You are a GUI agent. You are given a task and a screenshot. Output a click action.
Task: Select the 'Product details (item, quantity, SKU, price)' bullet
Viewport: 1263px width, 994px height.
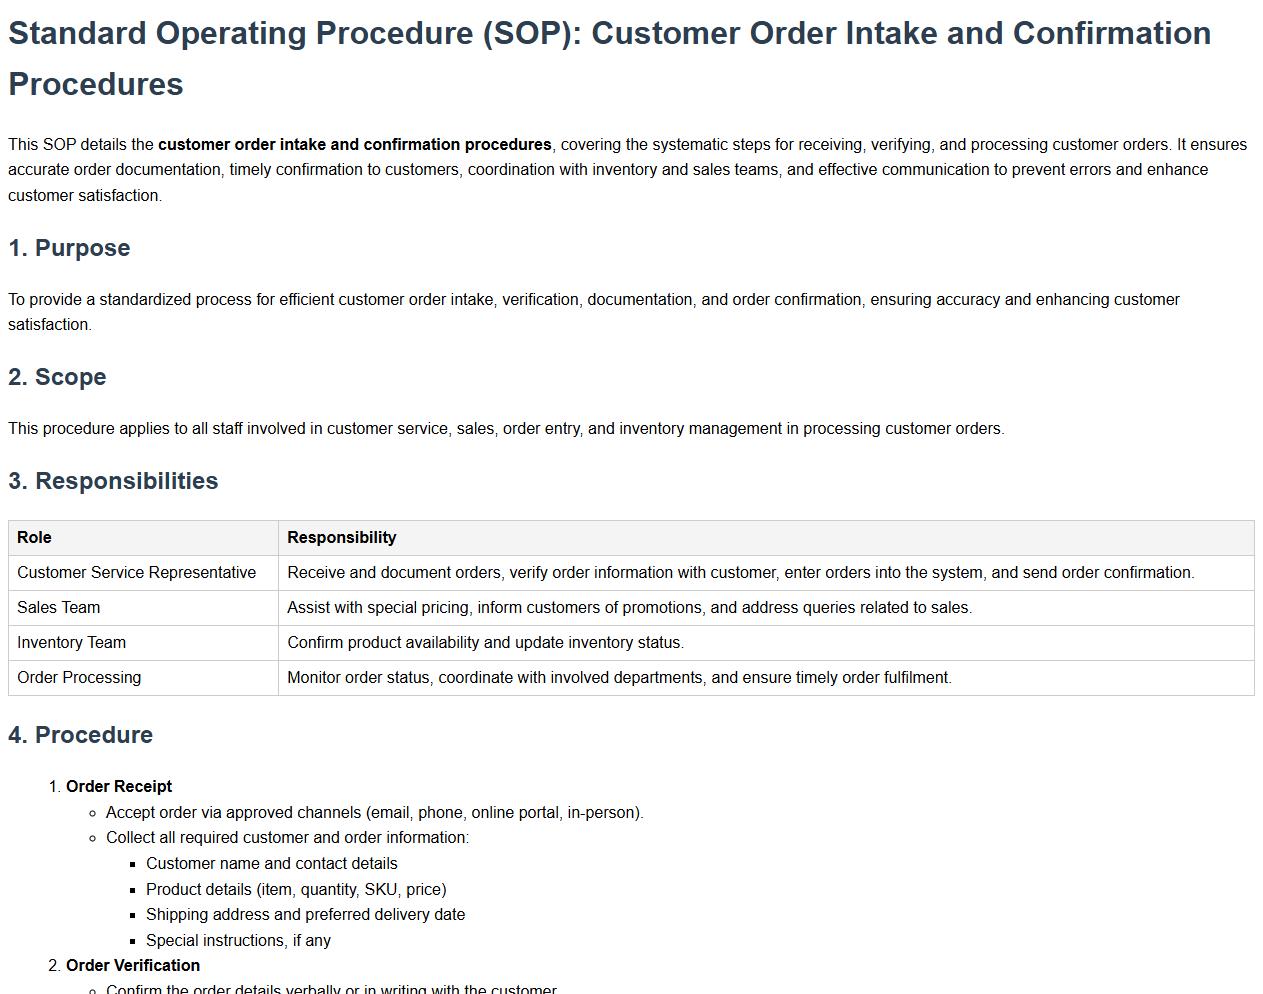point(296,890)
